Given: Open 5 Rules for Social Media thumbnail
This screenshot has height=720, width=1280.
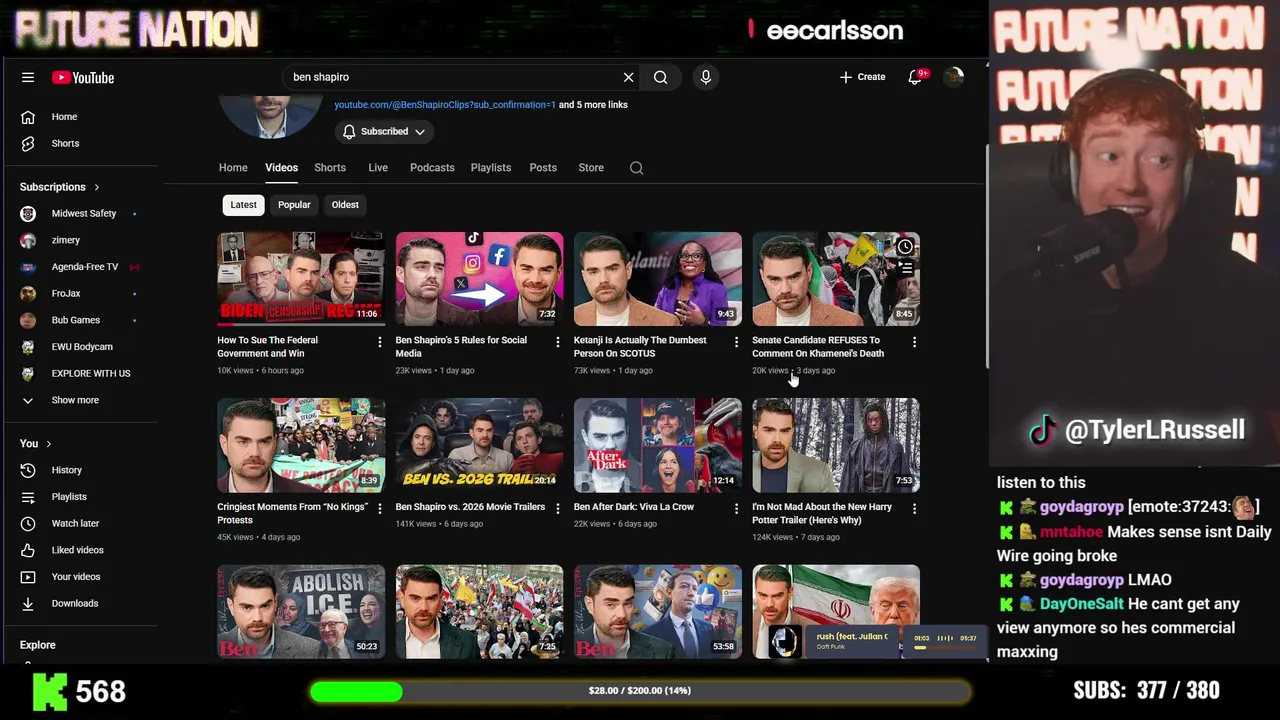Looking at the screenshot, I should point(479,279).
